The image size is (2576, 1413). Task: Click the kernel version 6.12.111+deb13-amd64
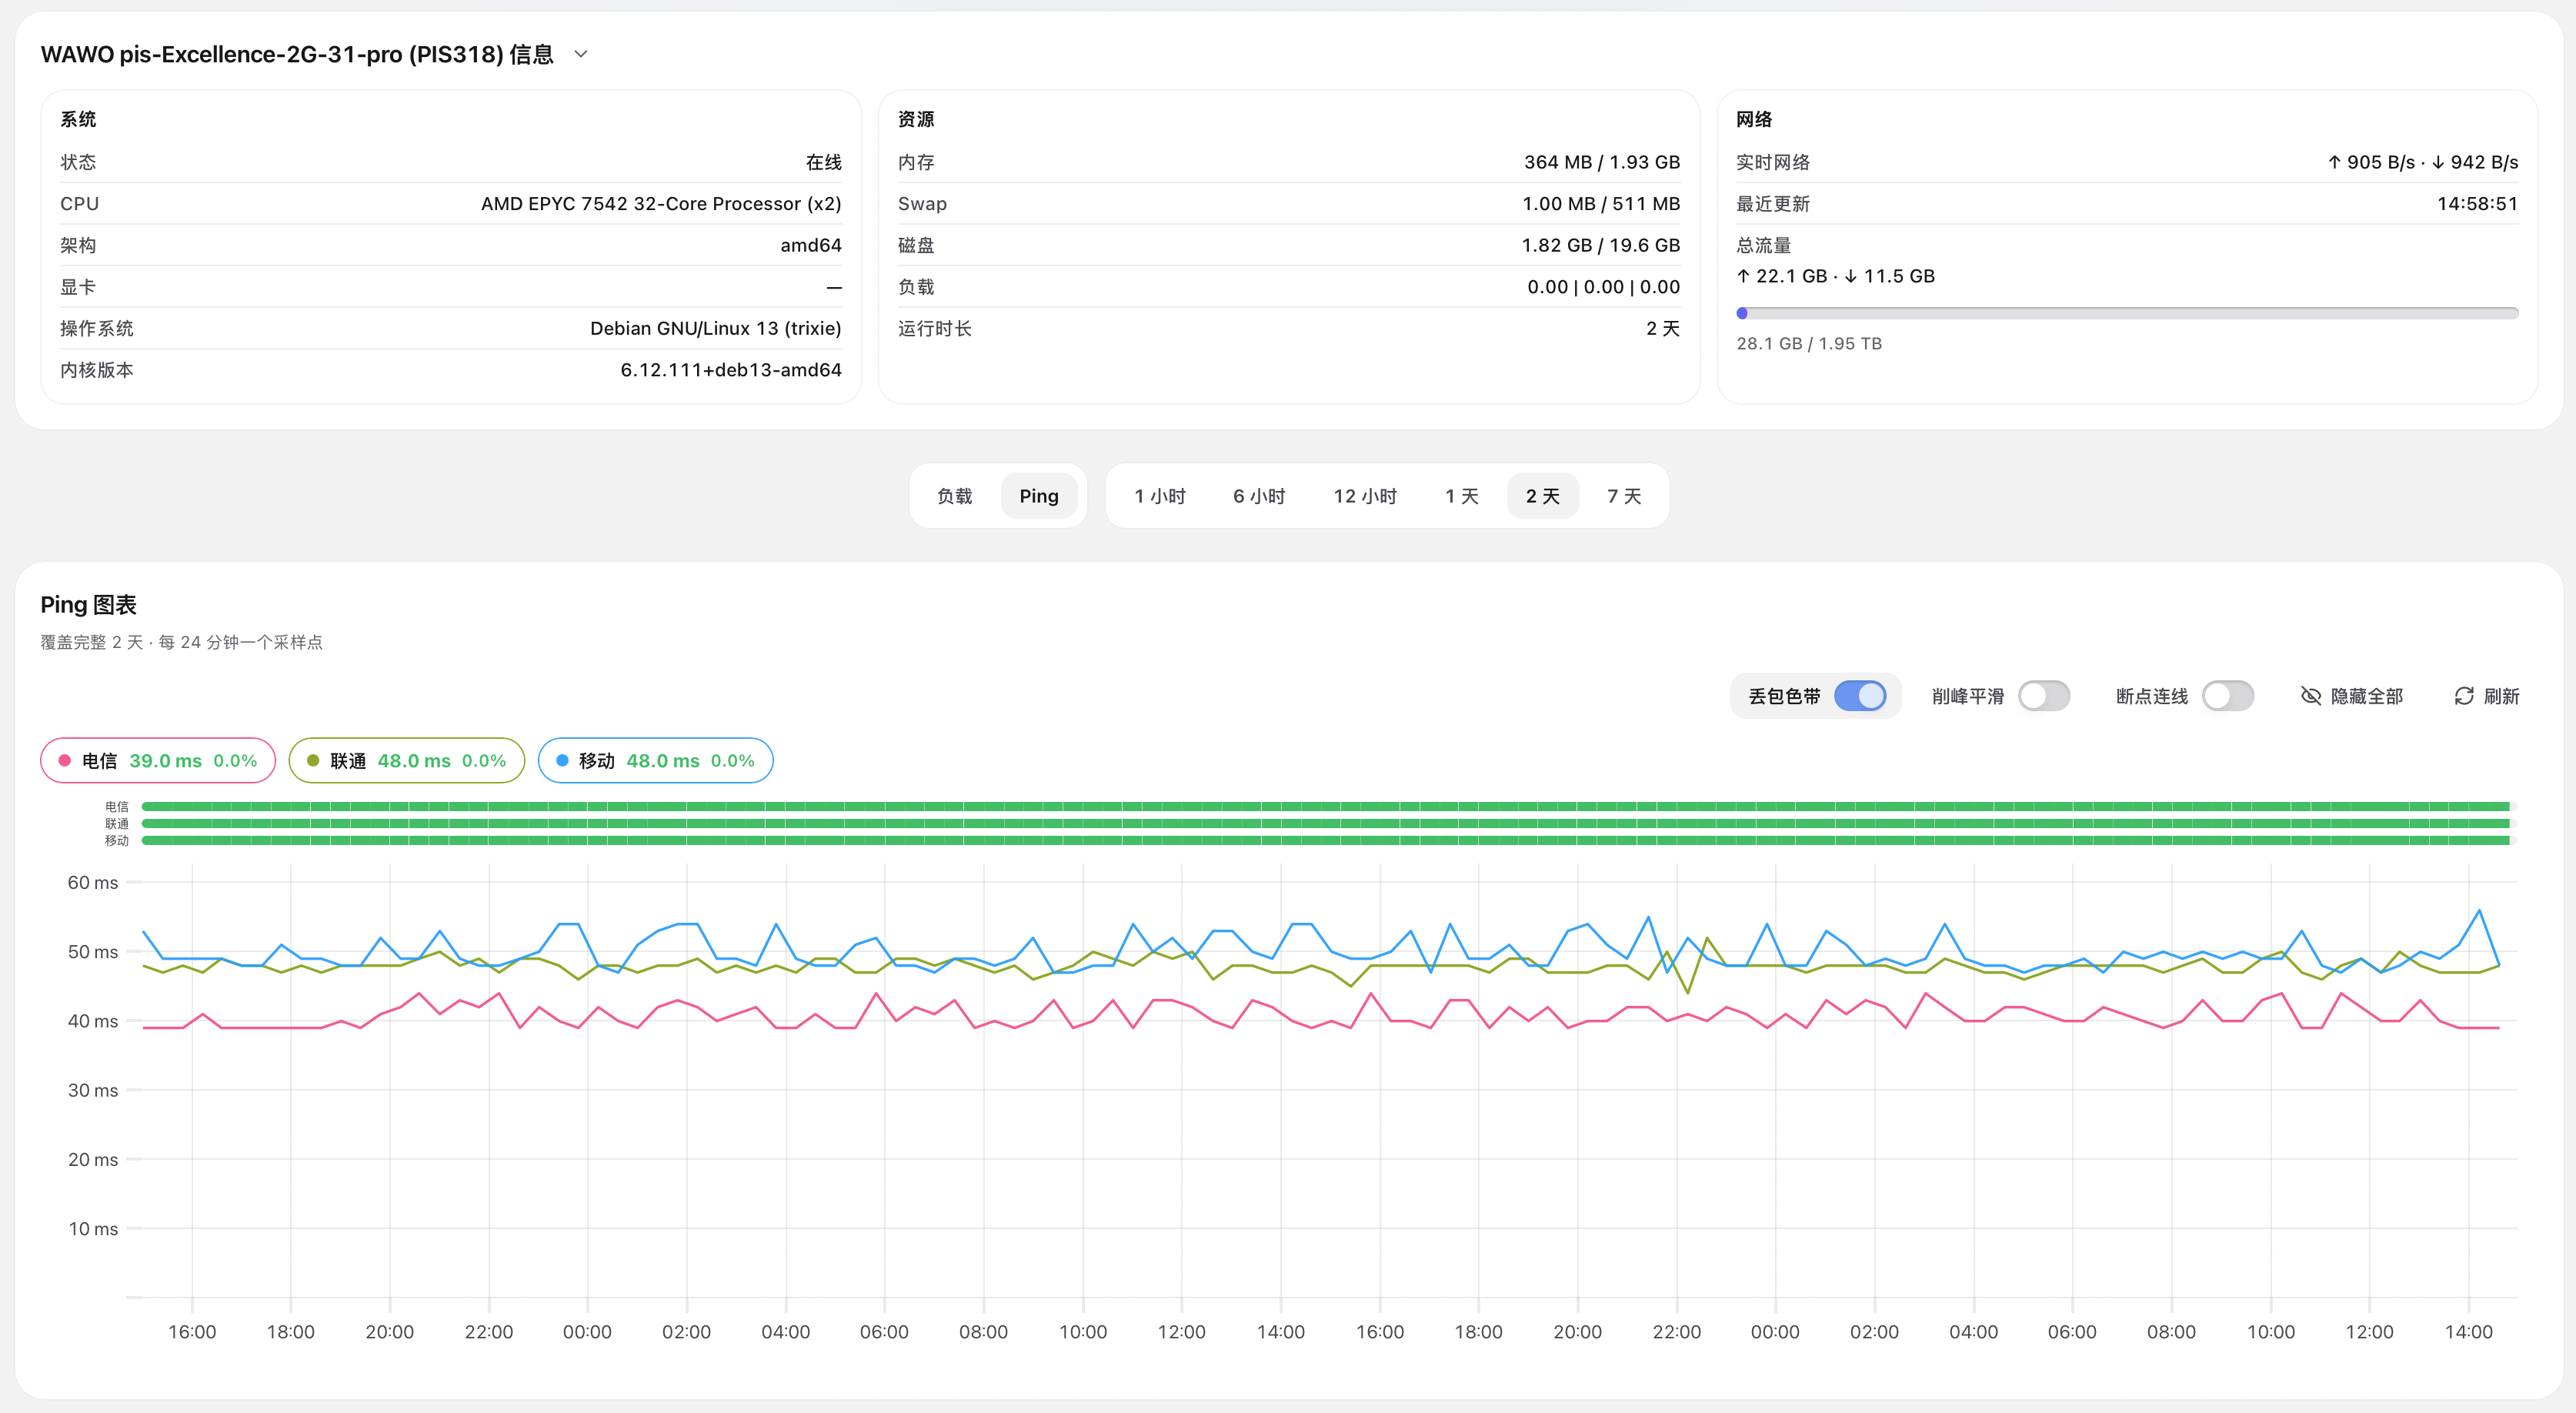731,370
